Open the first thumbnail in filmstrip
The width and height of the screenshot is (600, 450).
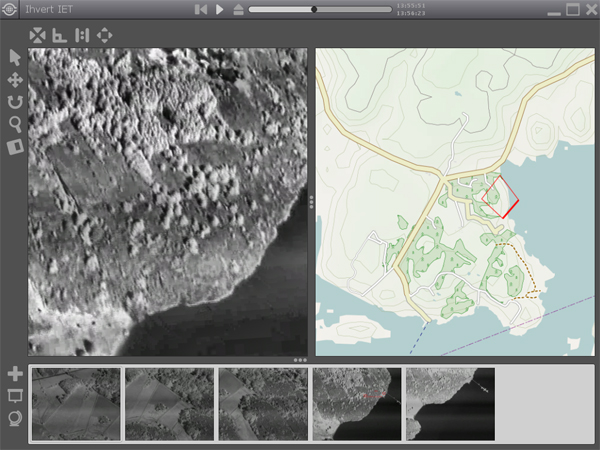77,404
